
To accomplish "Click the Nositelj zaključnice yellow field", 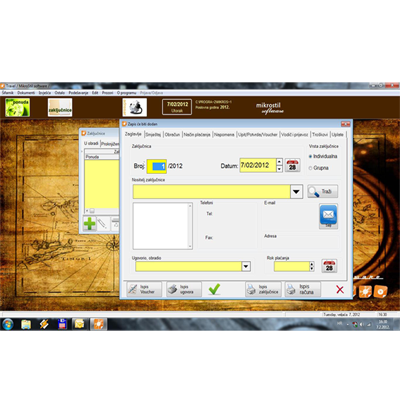I will tap(211, 192).
